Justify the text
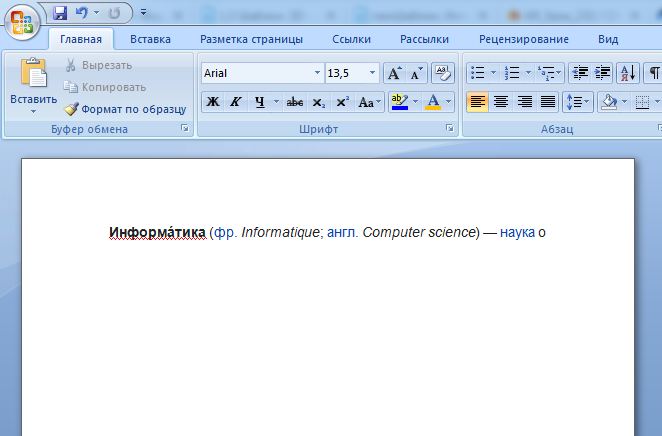This screenshot has width=662, height=436. coord(548,102)
